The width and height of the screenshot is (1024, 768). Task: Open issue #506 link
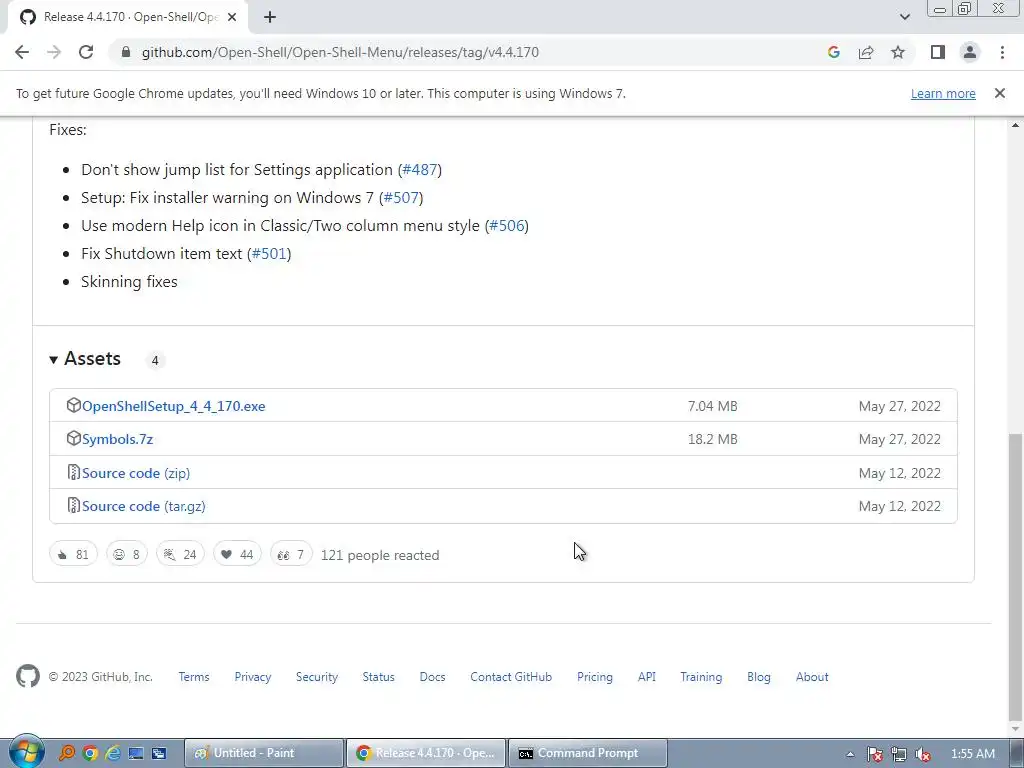tap(507, 226)
